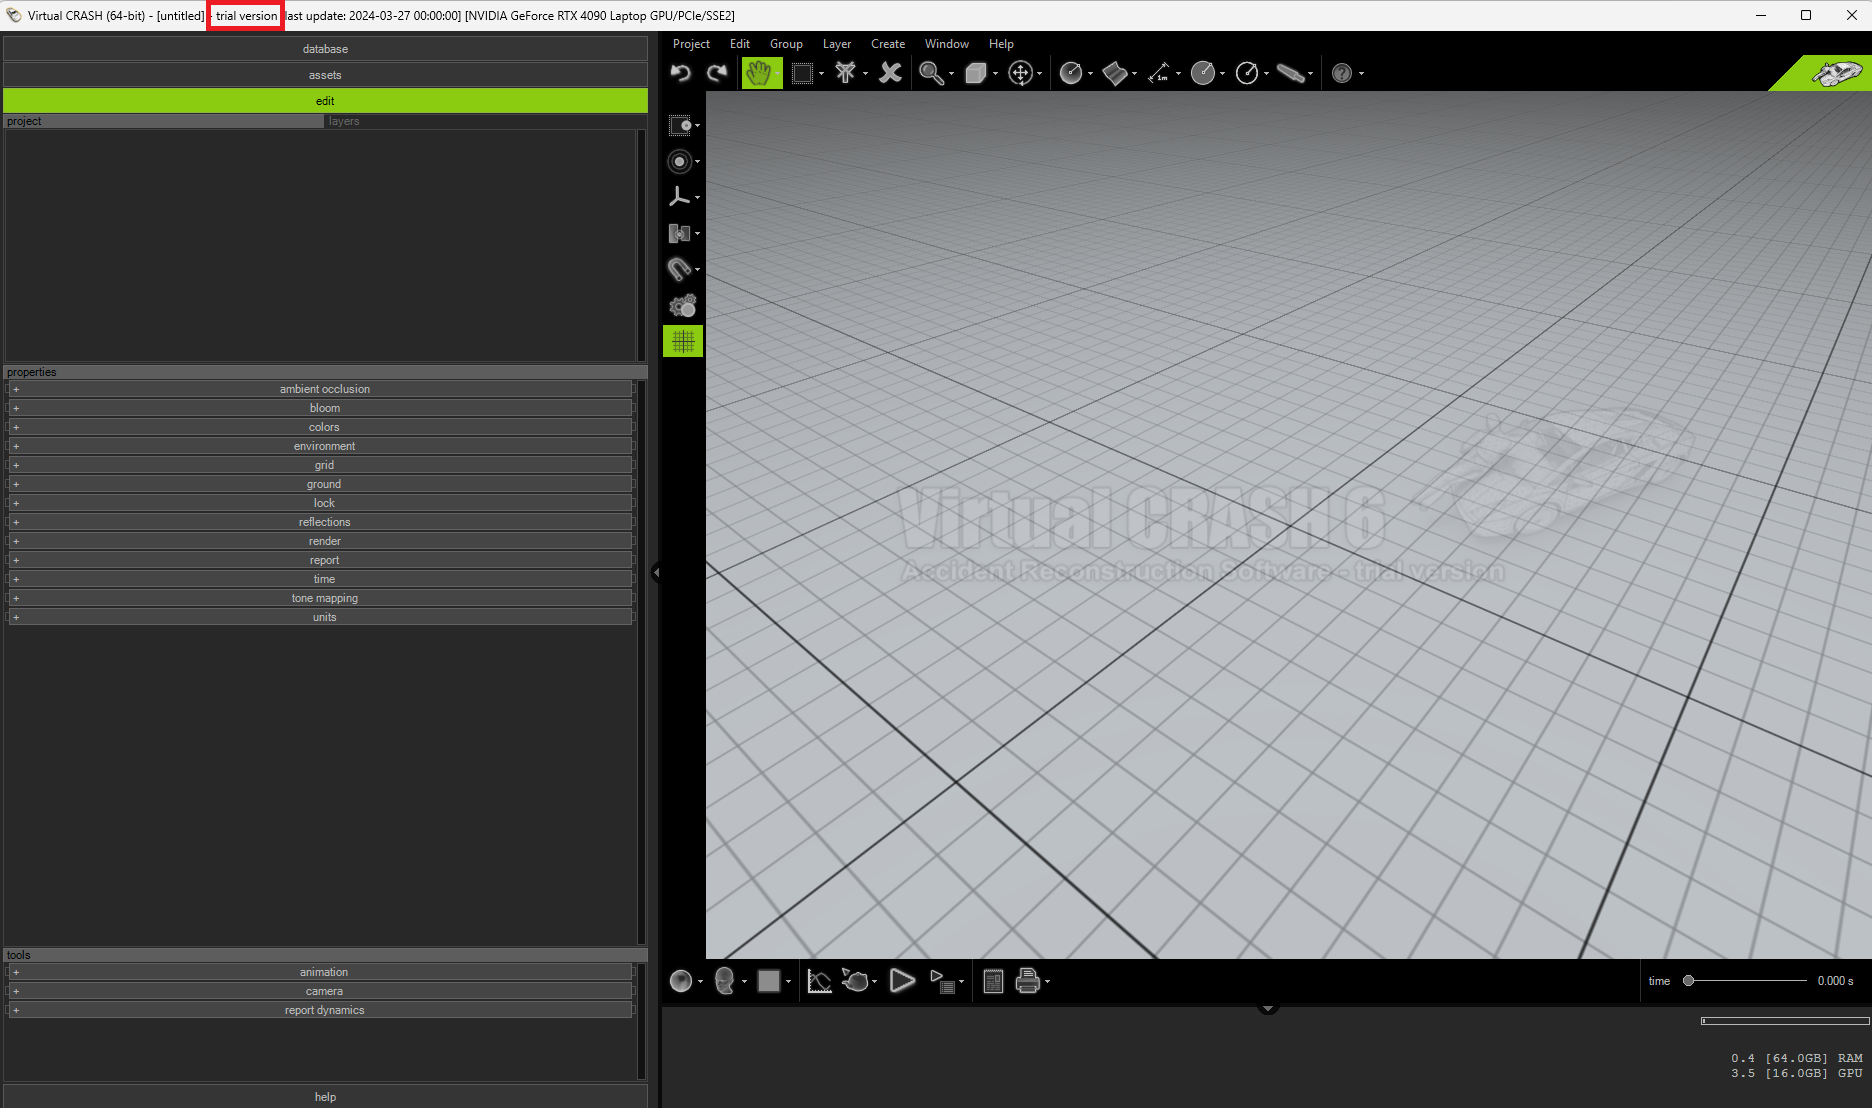Viewport: 1872px width, 1108px height.
Task: Click the redo arrow icon
Action: (717, 73)
